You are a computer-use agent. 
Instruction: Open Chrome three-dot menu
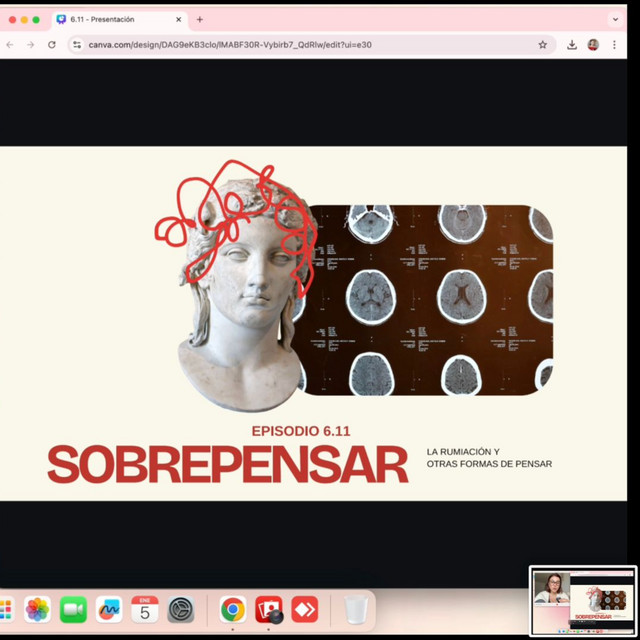point(614,45)
